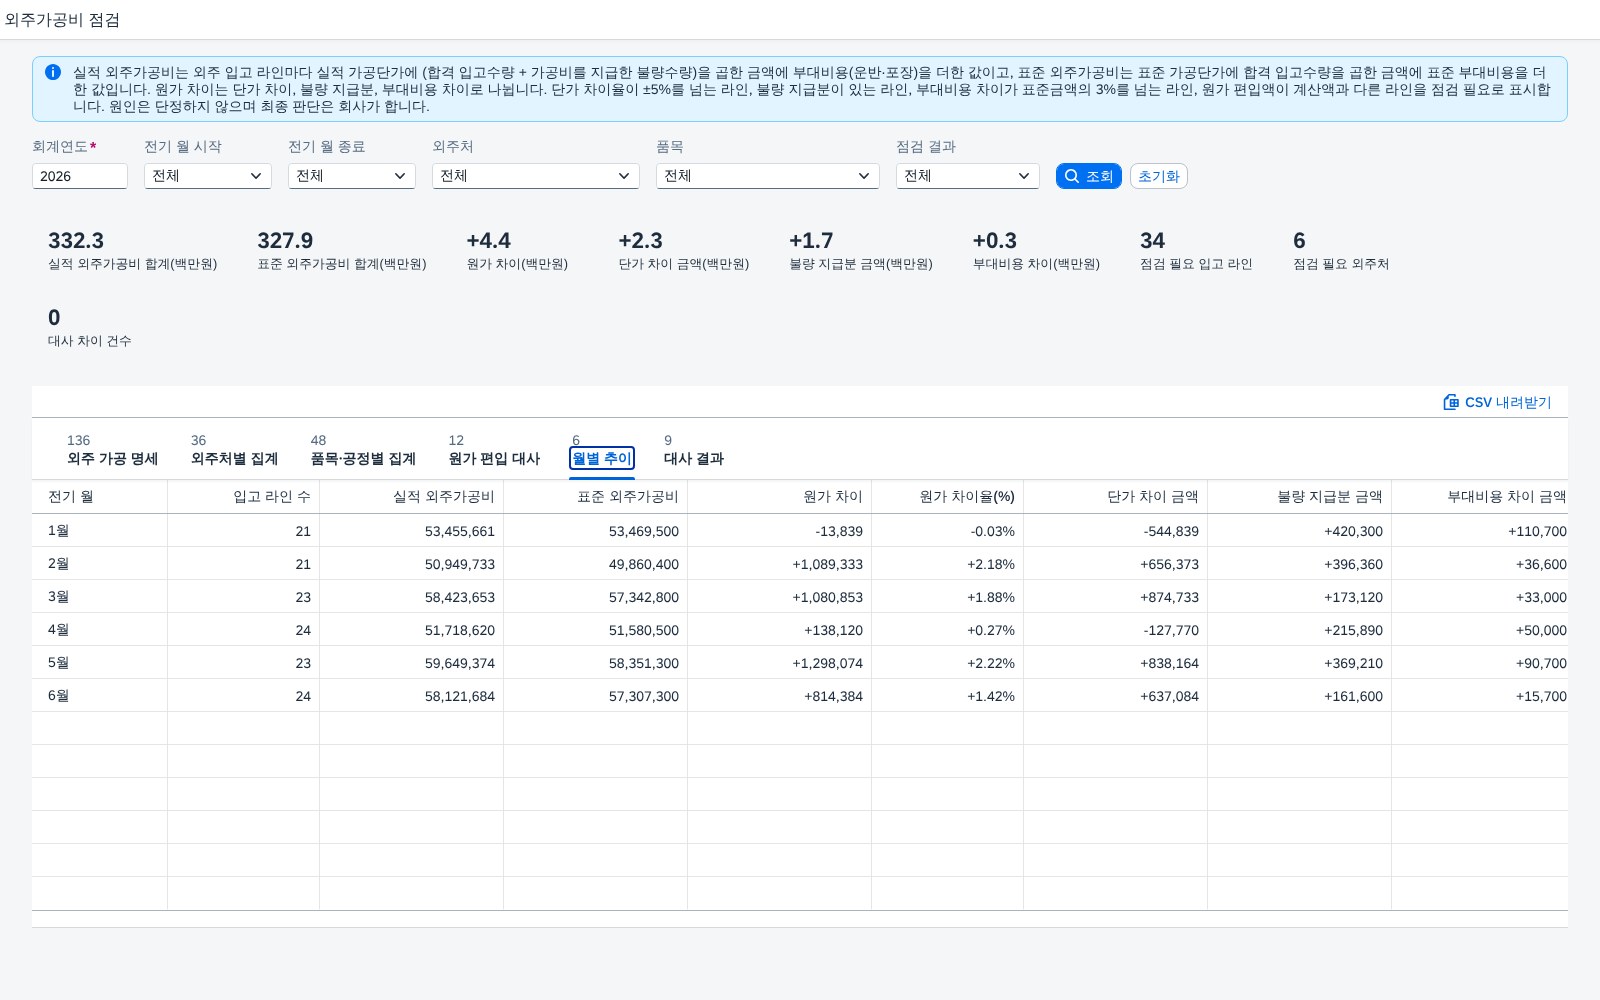Switch to the 외주 가공 명세 tab
Screen dimensions: 1600x1000
tap(112, 450)
